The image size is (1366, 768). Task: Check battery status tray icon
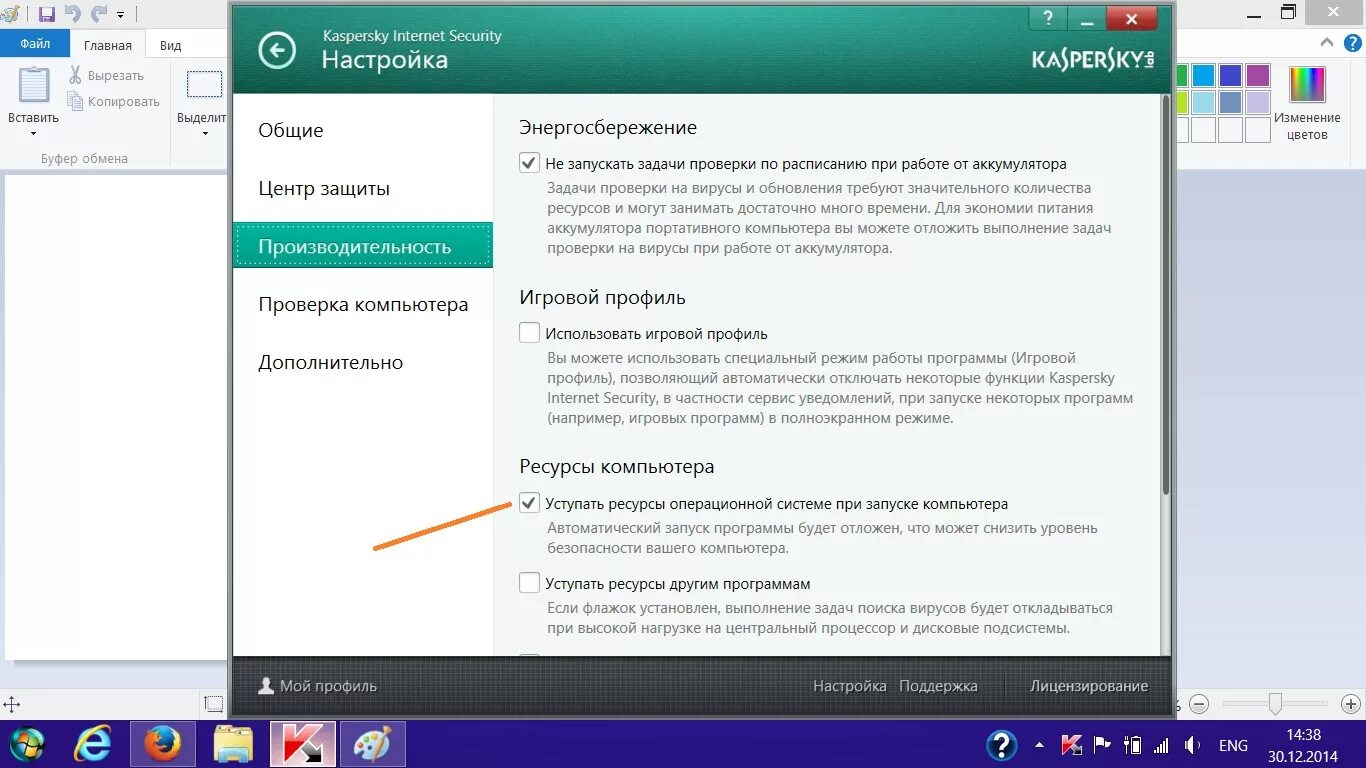pos(1132,745)
